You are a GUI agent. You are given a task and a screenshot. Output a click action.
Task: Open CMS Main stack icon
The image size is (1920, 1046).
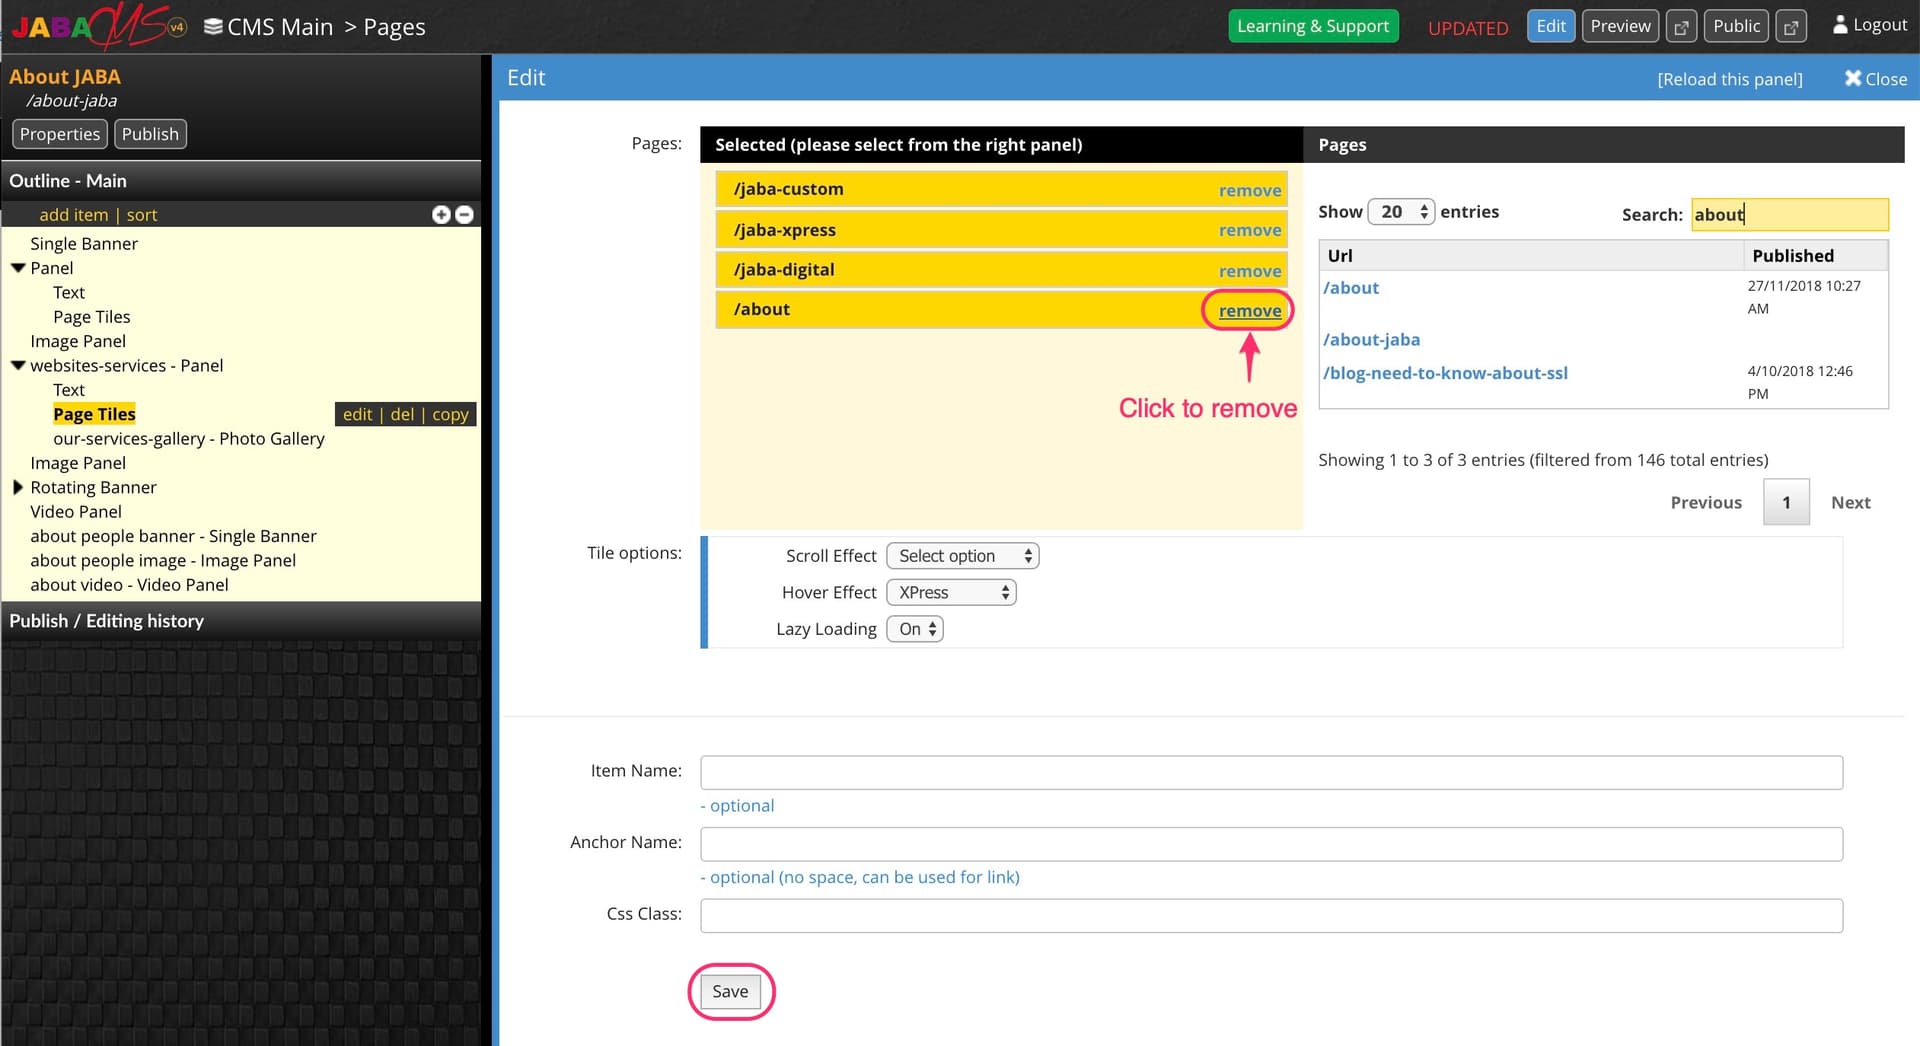click(213, 27)
